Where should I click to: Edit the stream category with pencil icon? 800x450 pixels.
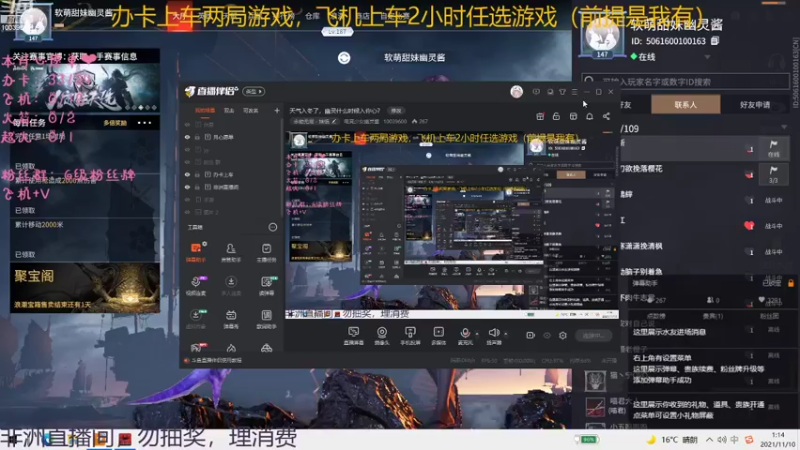[334, 121]
